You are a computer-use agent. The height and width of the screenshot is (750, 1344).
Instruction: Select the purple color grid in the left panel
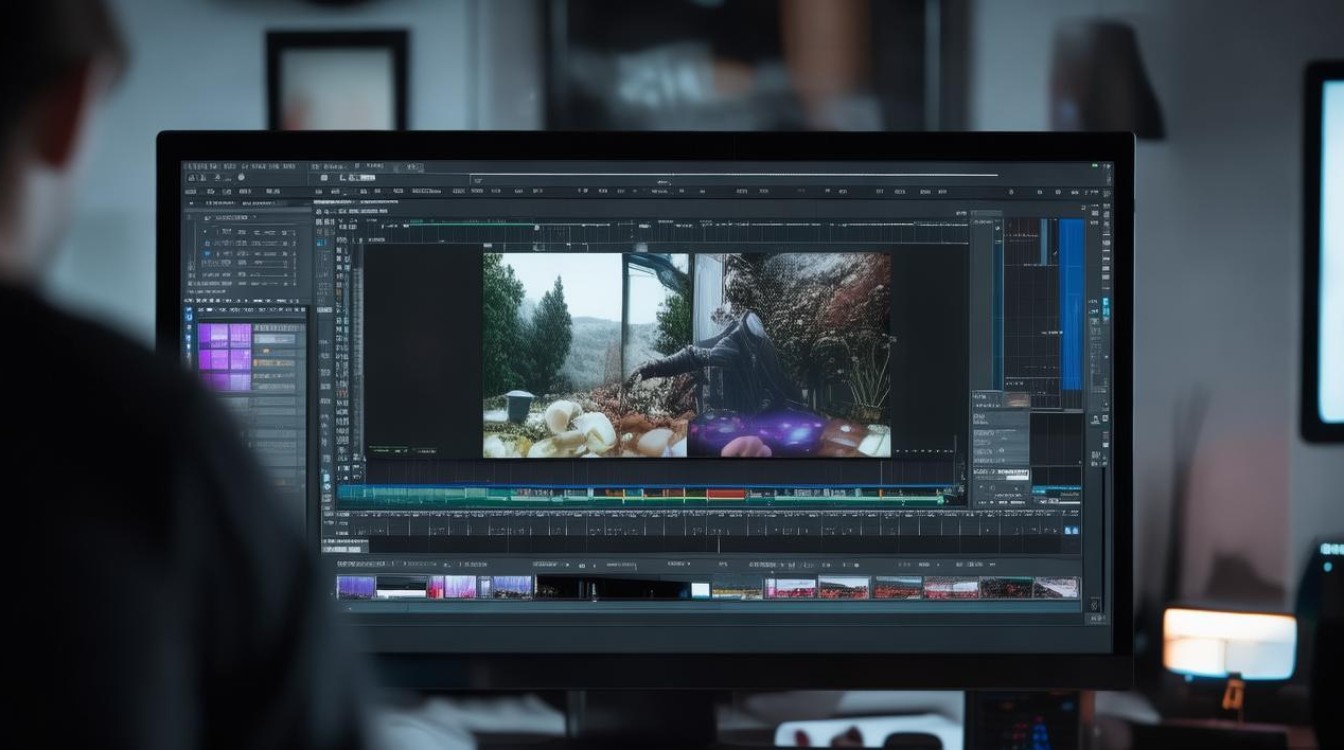tap(225, 357)
